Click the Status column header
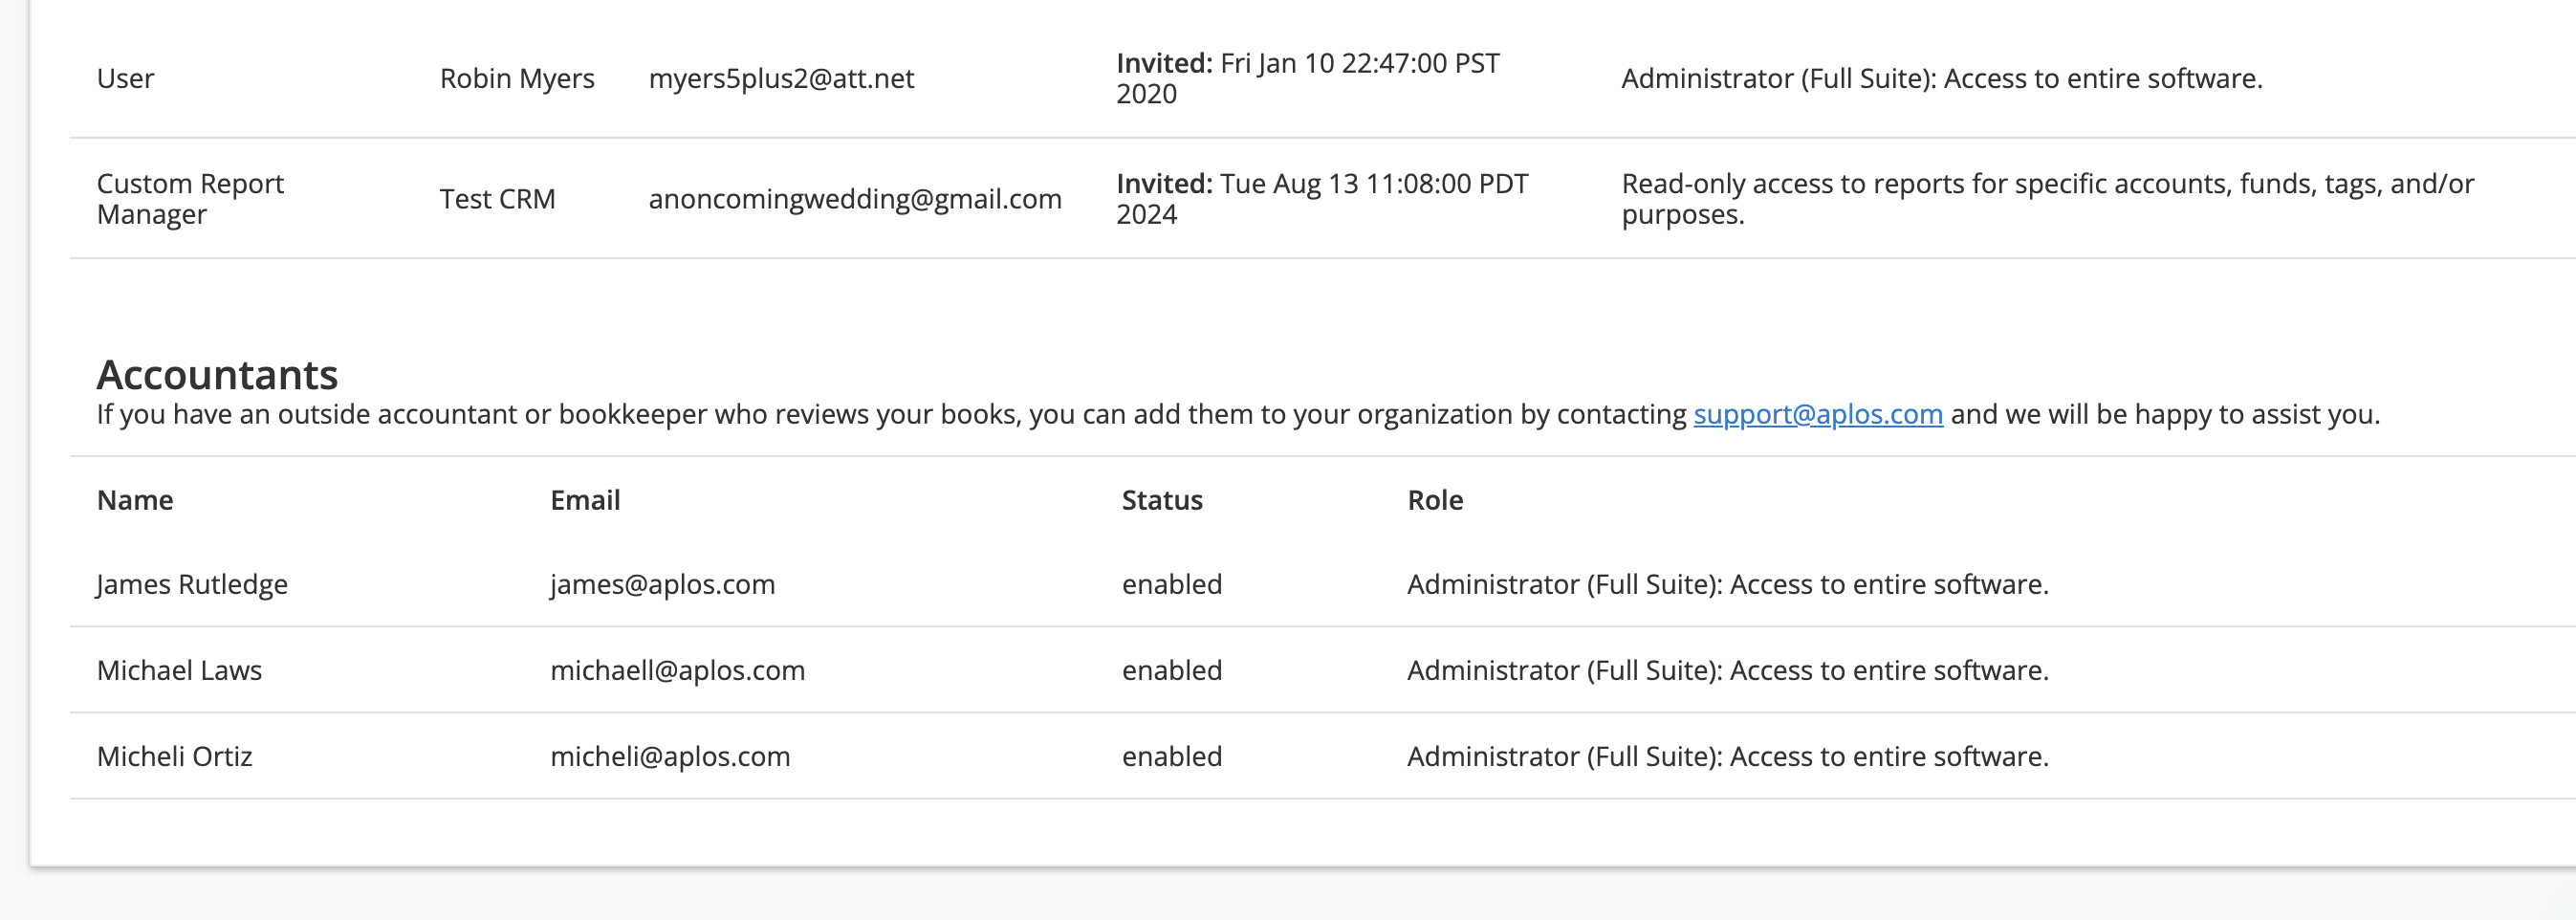The height and width of the screenshot is (920, 2576). [x=1161, y=500]
